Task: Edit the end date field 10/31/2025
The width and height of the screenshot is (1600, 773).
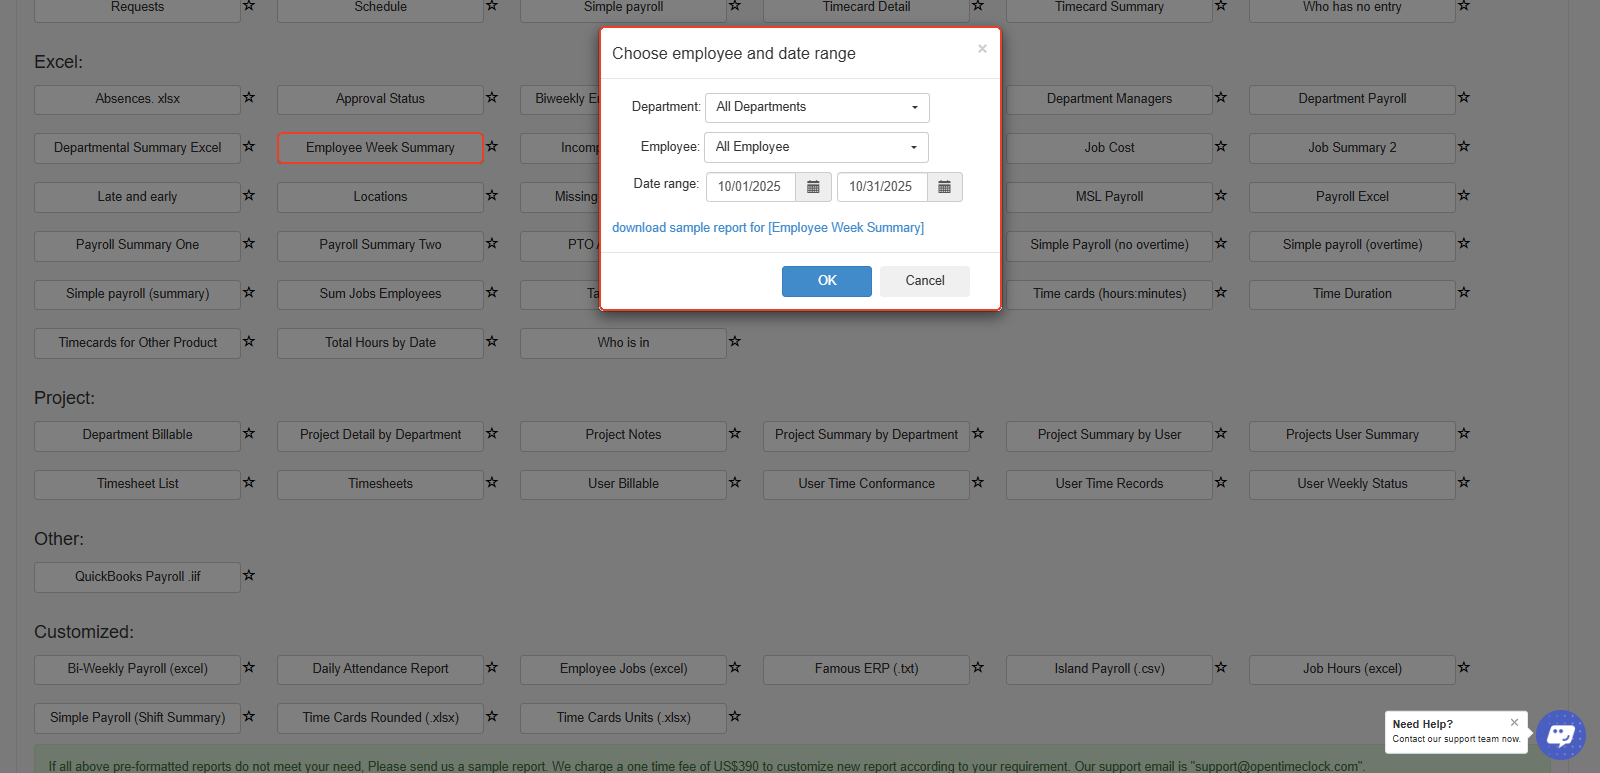Action: click(x=881, y=187)
